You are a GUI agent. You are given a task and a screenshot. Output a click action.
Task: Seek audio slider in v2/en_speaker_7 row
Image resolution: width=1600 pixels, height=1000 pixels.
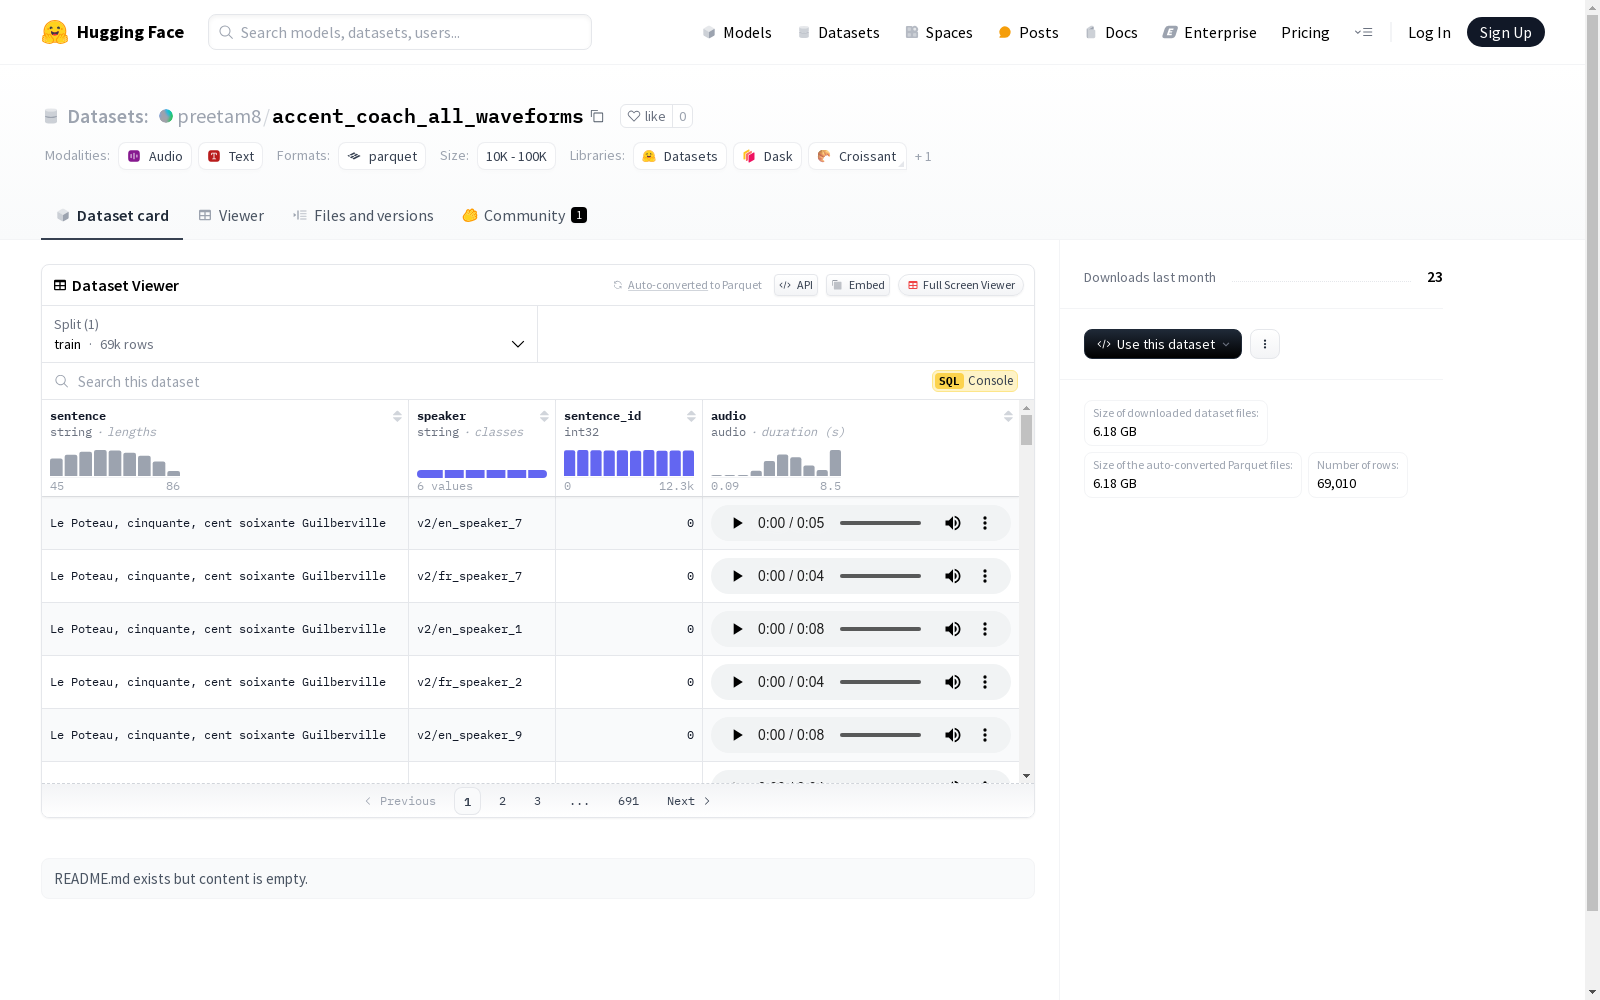pos(880,523)
